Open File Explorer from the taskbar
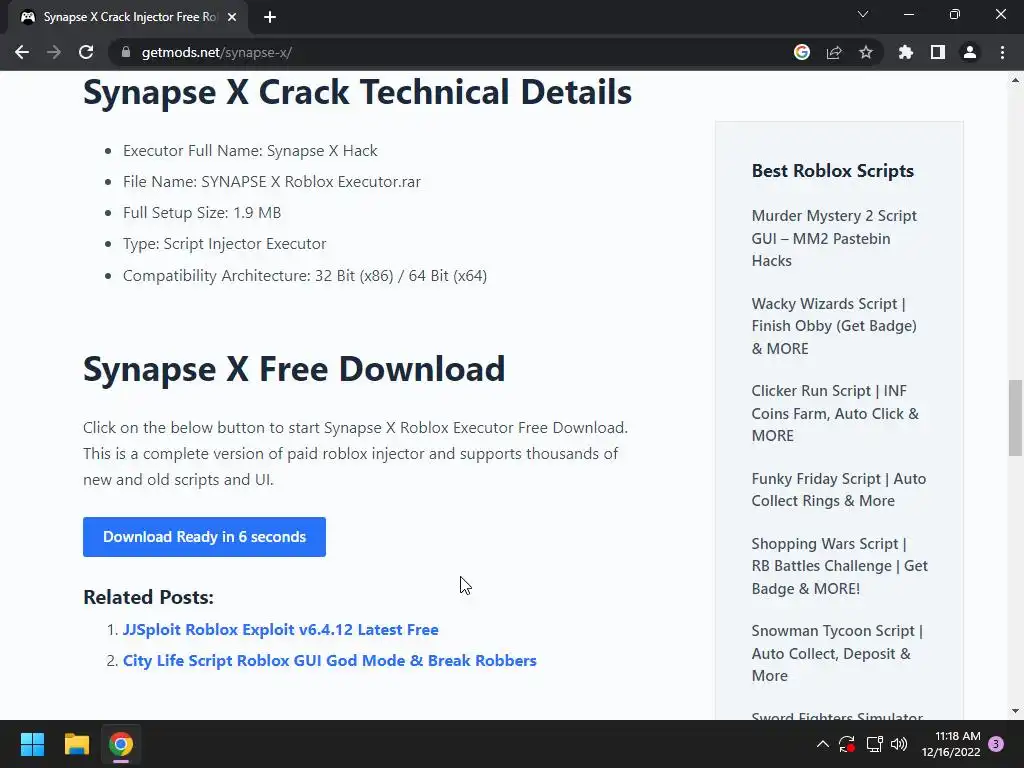The width and height of the screenshot is (1024, 768). coord(76,744)
